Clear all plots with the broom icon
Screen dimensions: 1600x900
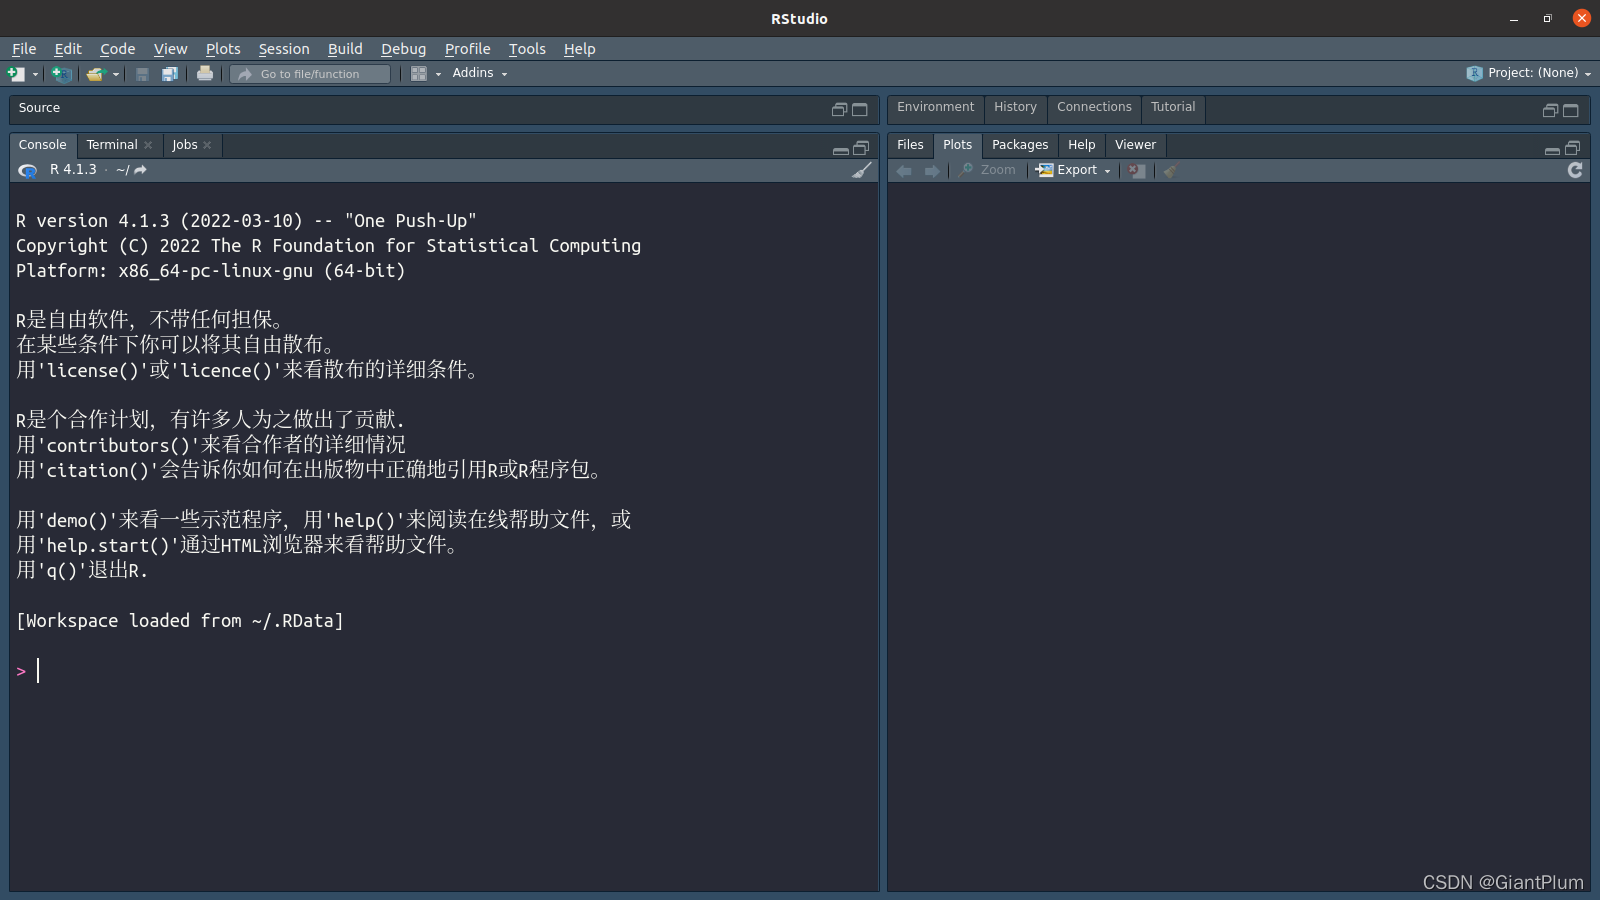tap(1170, 170)
